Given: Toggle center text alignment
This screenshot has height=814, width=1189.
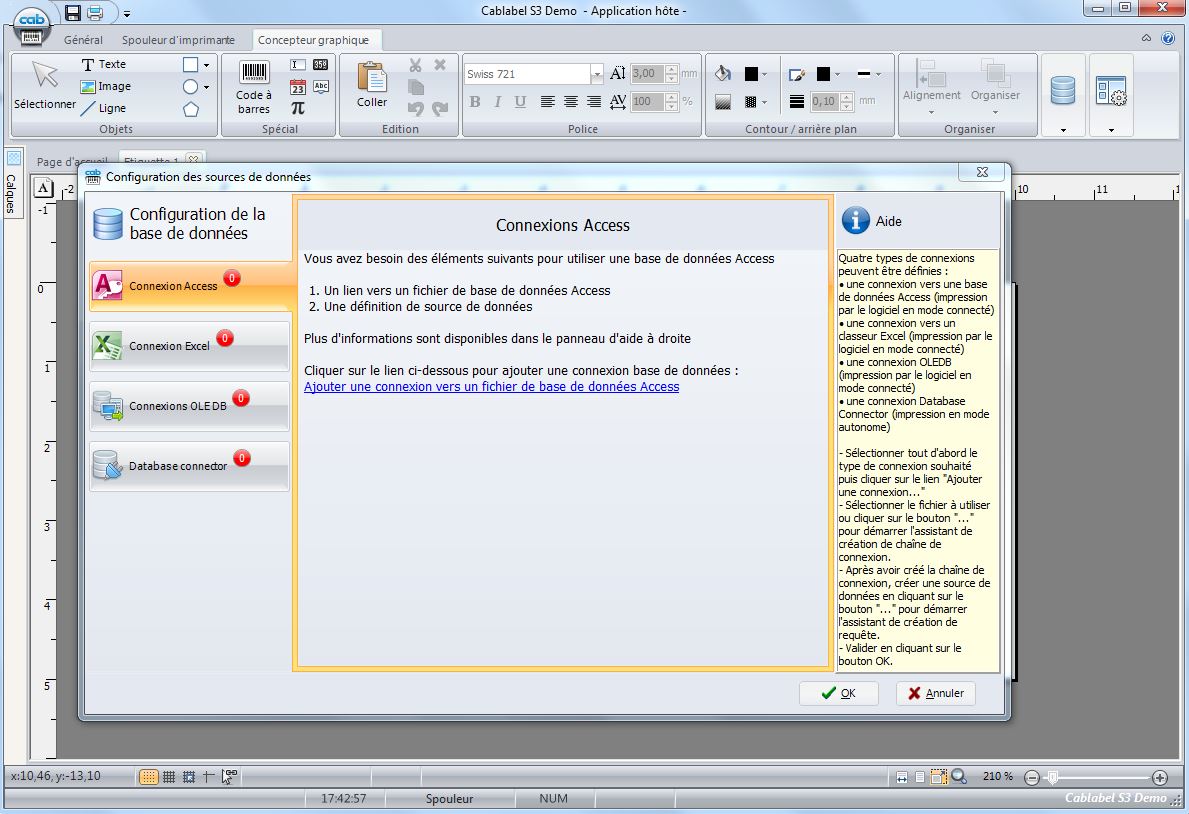Looking at the screenshot, I should pyautogui.click(x=571, y=102).
